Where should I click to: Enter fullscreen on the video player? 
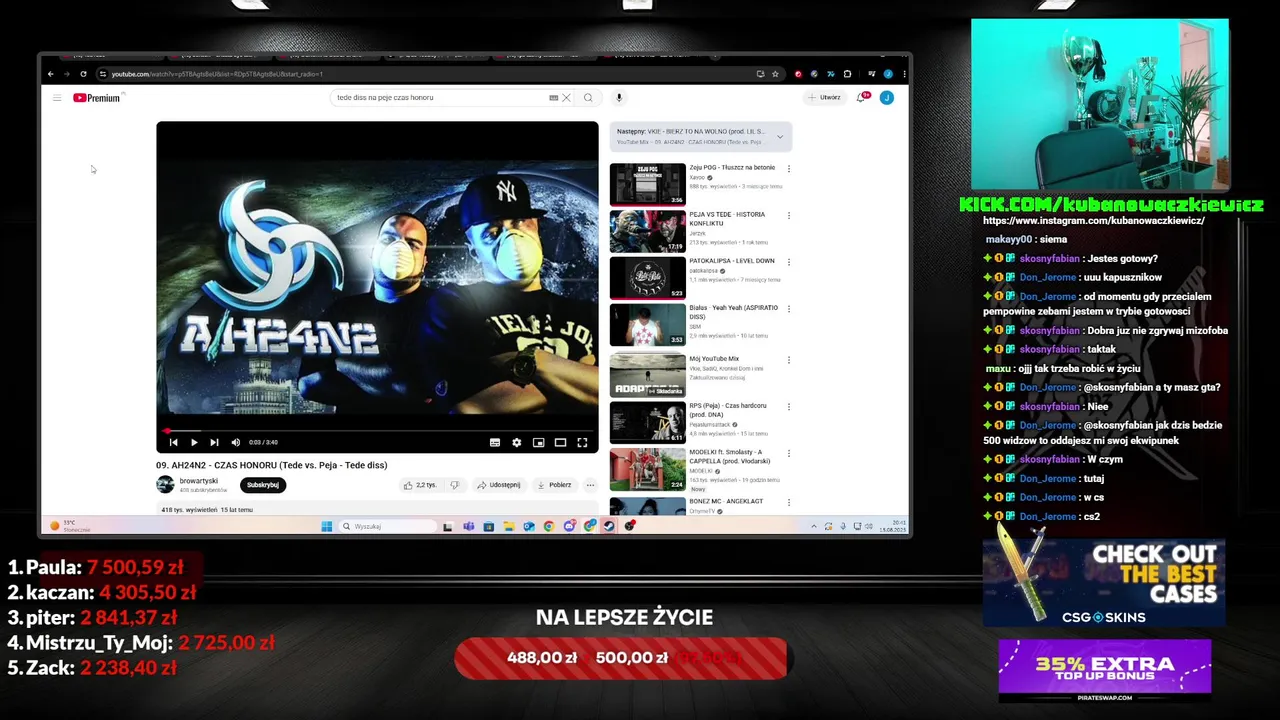pos(582,442)
